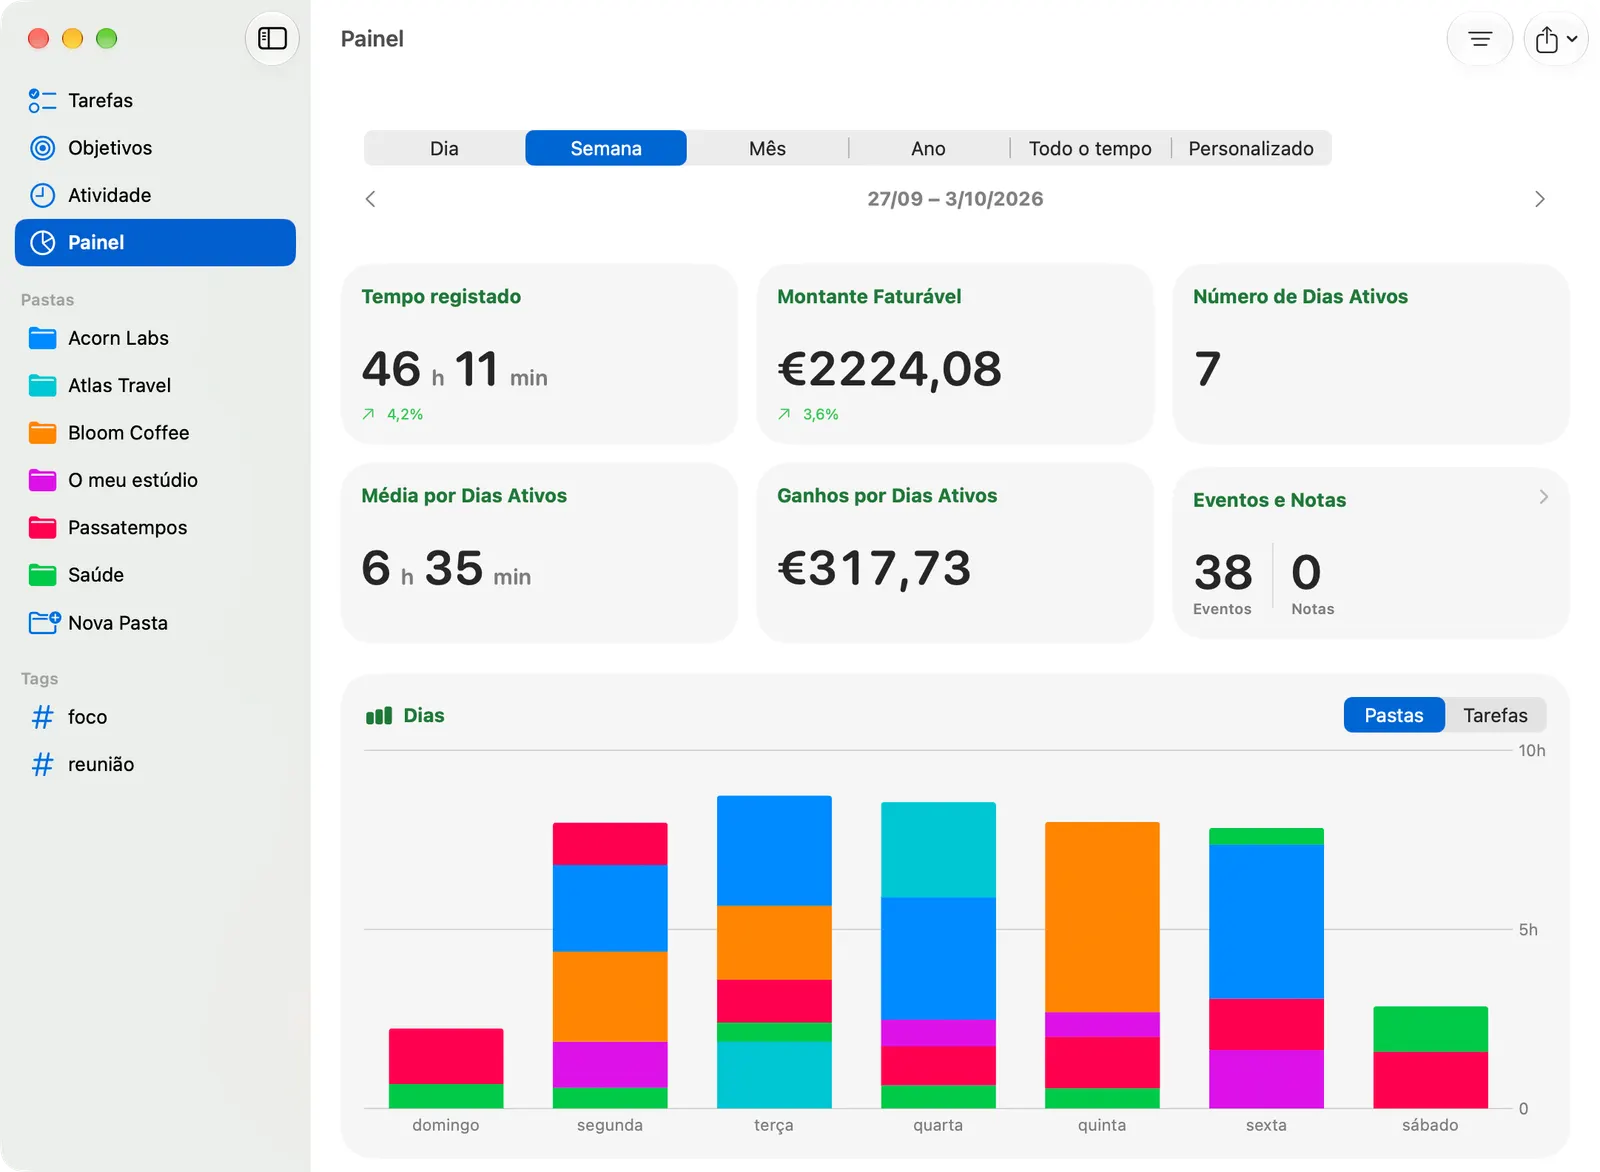Show chart by Pastas
Image resolution: width=1600 pixels, height=1172 pixels.
pyautogui.click(x=1394, y=715)
